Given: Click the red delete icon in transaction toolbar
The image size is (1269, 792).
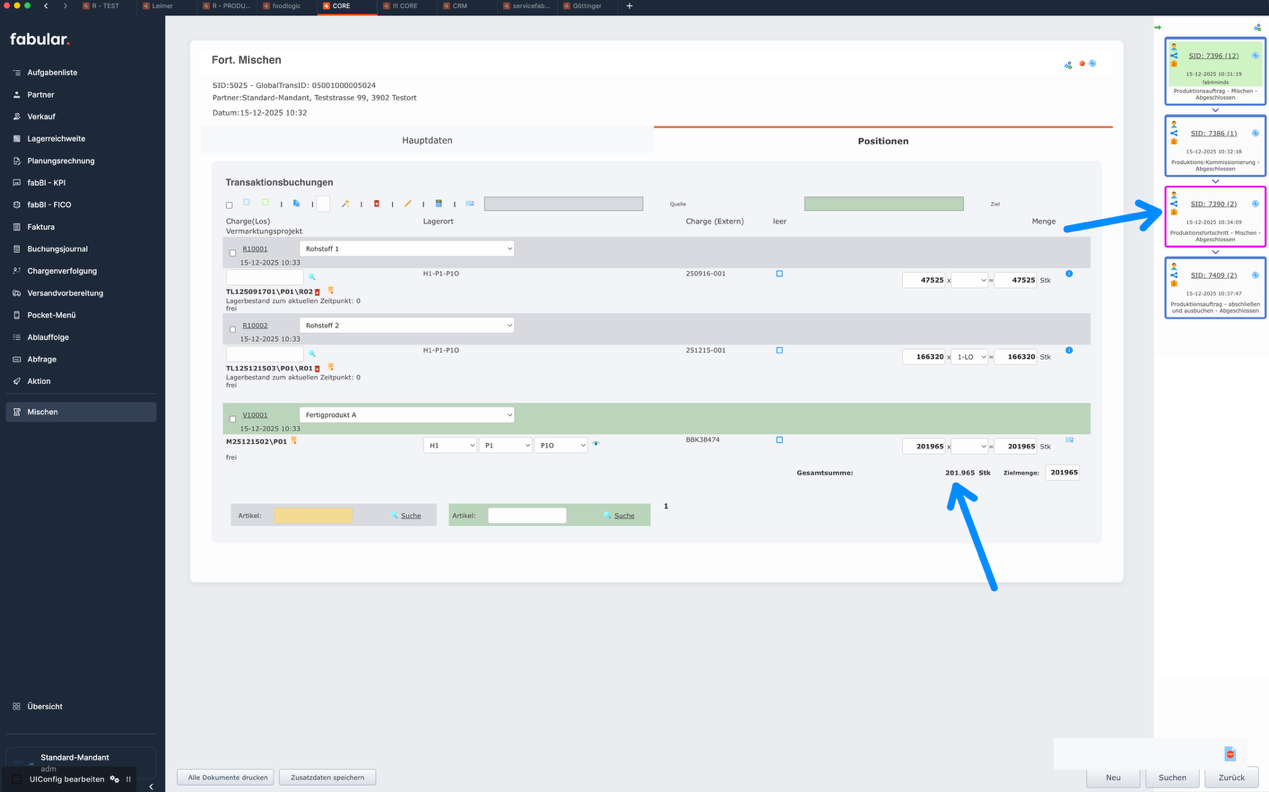Looking at the screenshot, I should tap(377, 204).
